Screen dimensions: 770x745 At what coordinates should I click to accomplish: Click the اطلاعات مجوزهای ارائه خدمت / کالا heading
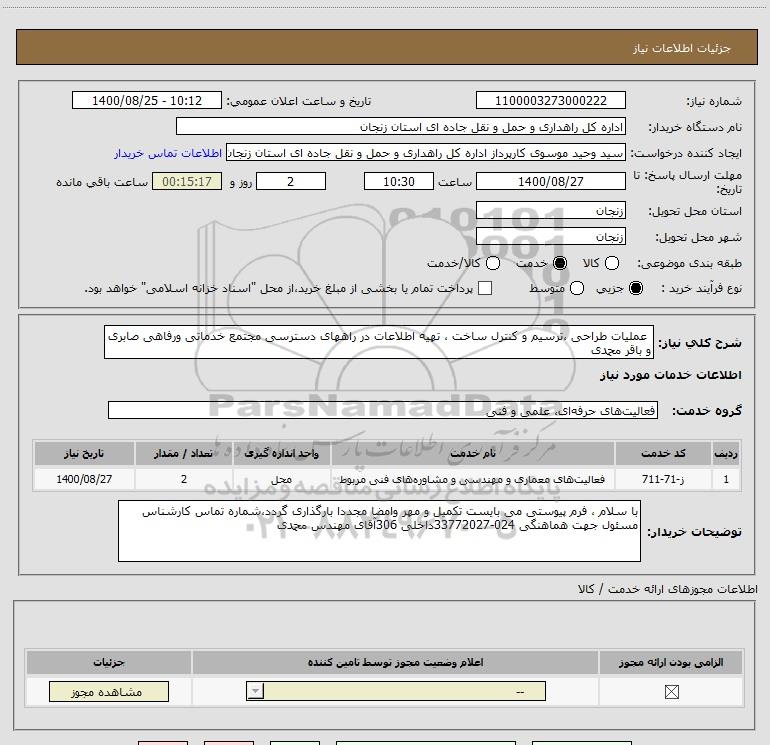tap(667, 589)
